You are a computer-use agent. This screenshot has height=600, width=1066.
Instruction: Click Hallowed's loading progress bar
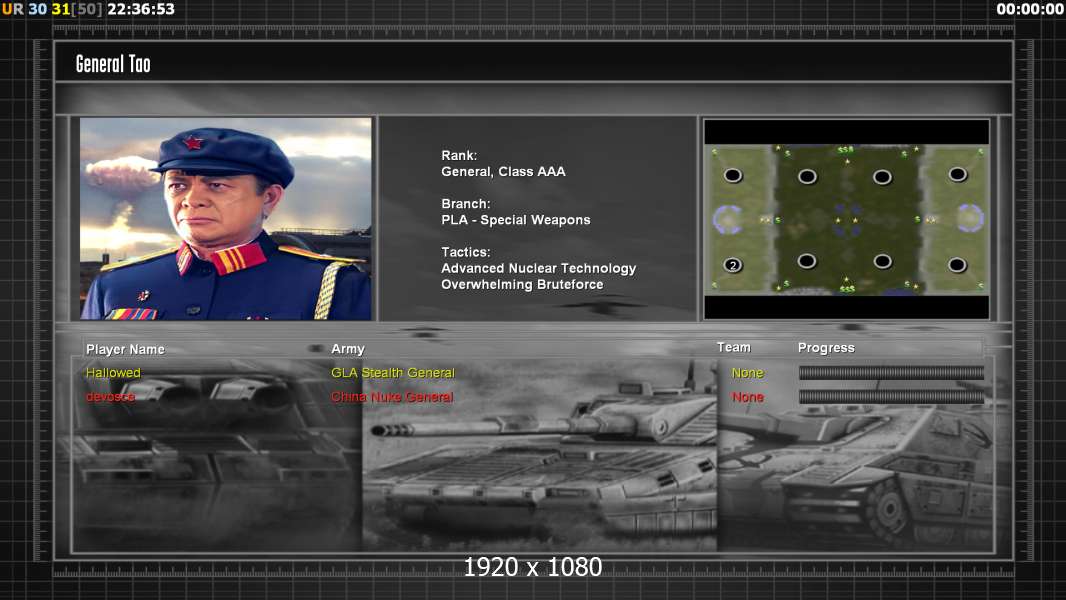pyautogui.click(x=891, y=372)
